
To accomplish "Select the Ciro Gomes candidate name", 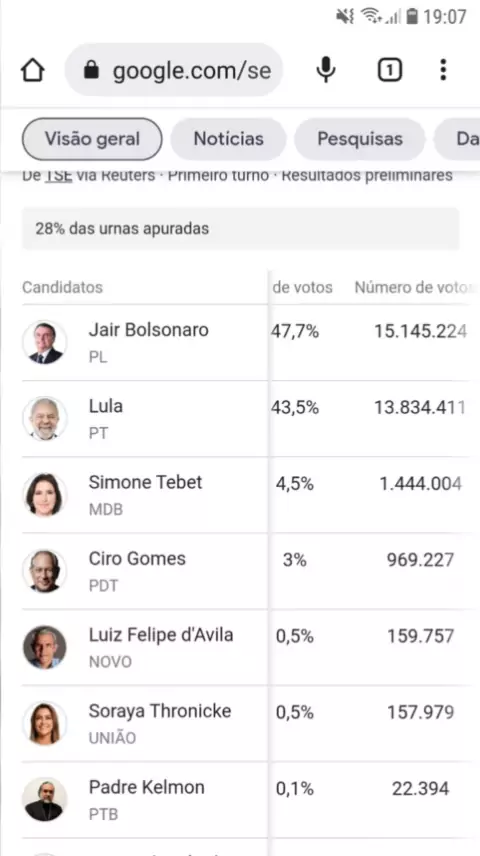I will pos(137,558).
